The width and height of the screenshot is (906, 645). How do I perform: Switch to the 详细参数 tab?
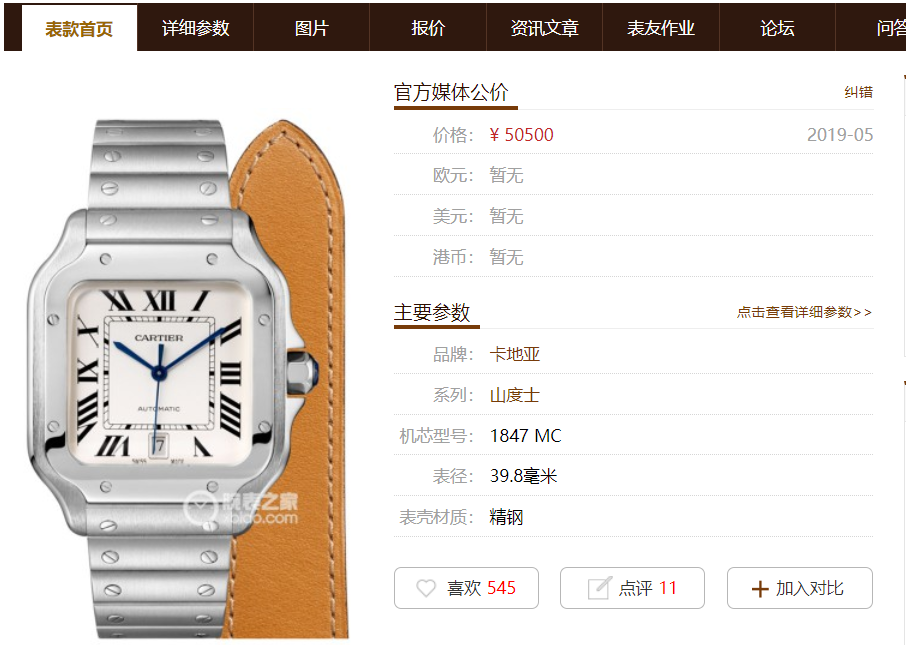195,28
